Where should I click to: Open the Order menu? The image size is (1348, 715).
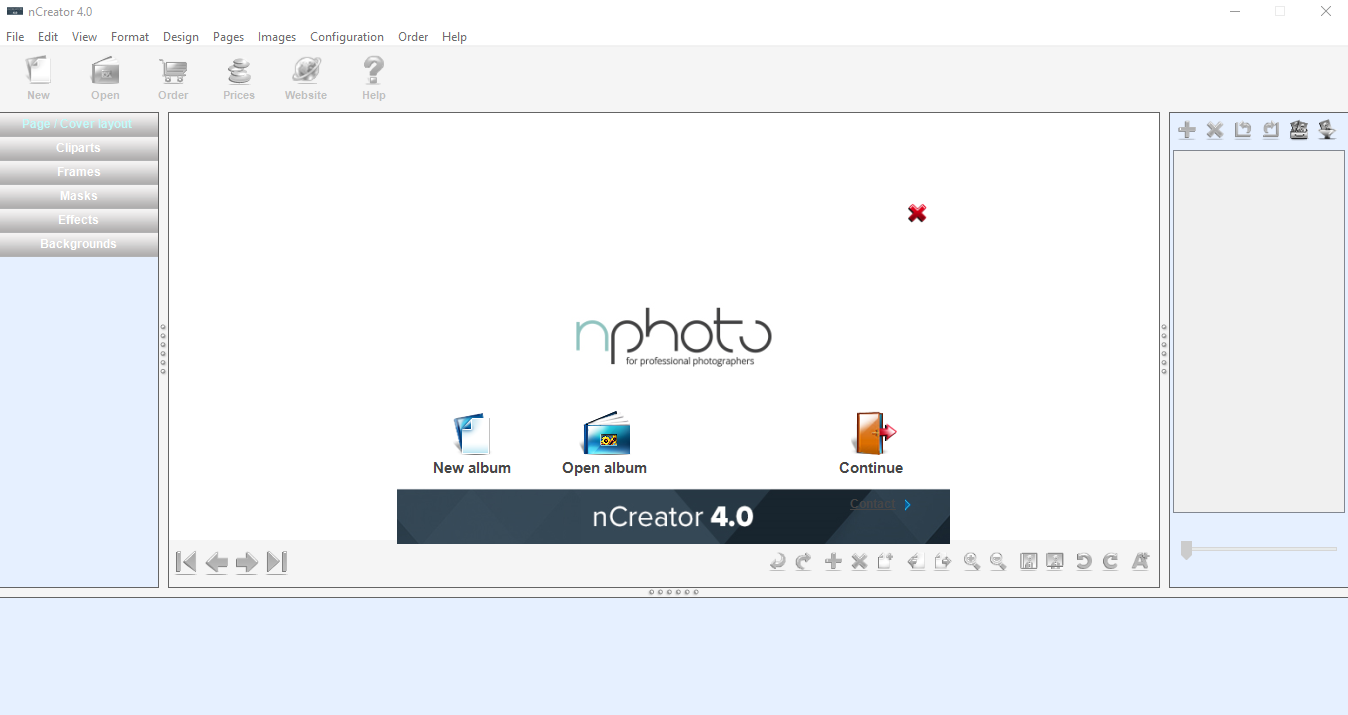[x=413, y=37]
